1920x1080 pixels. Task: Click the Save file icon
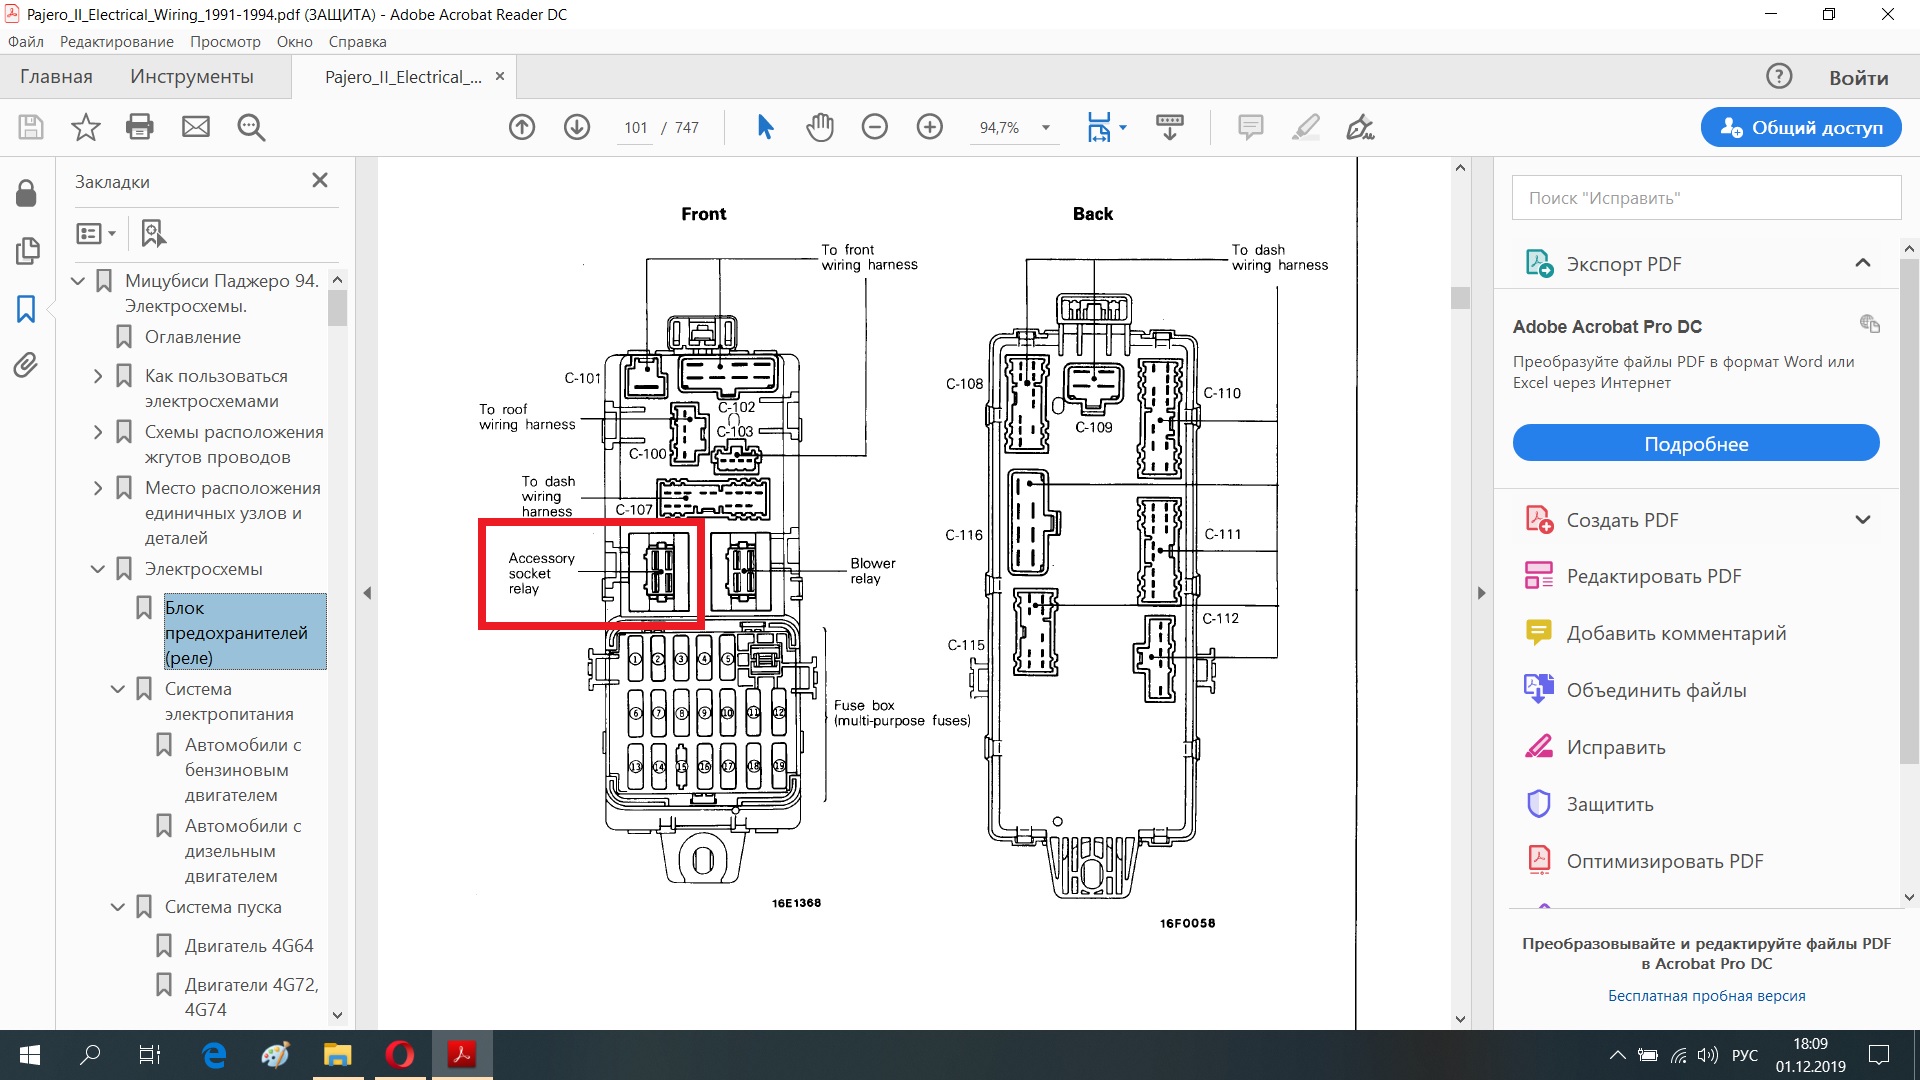click(x=31, y=127)
